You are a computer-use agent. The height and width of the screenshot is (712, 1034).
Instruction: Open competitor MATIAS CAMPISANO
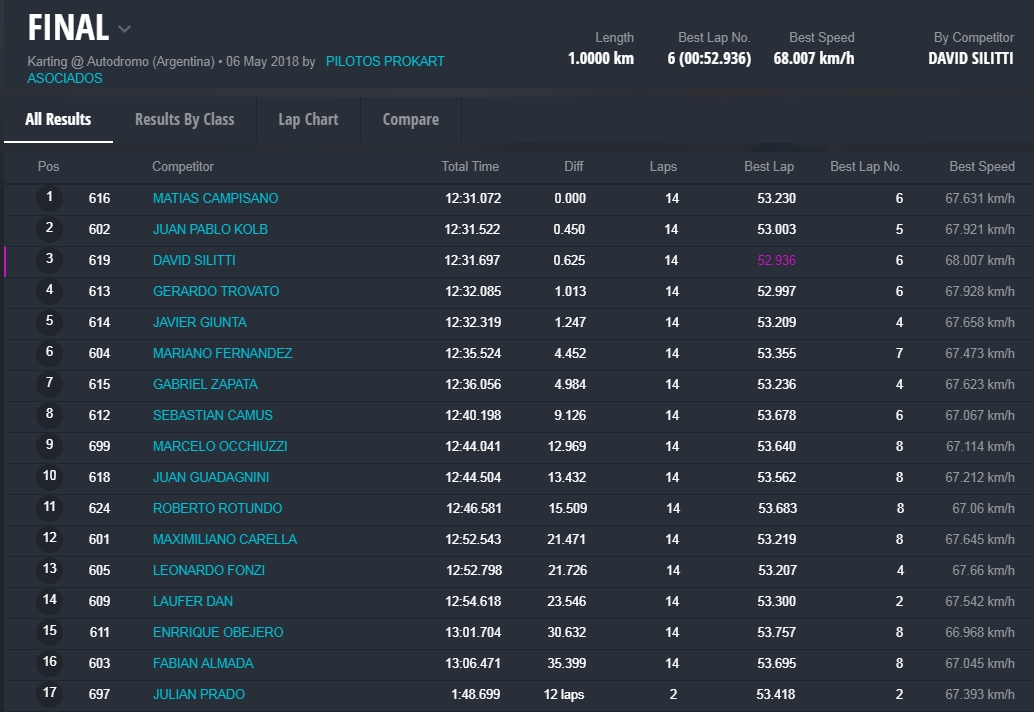(215, 198)
